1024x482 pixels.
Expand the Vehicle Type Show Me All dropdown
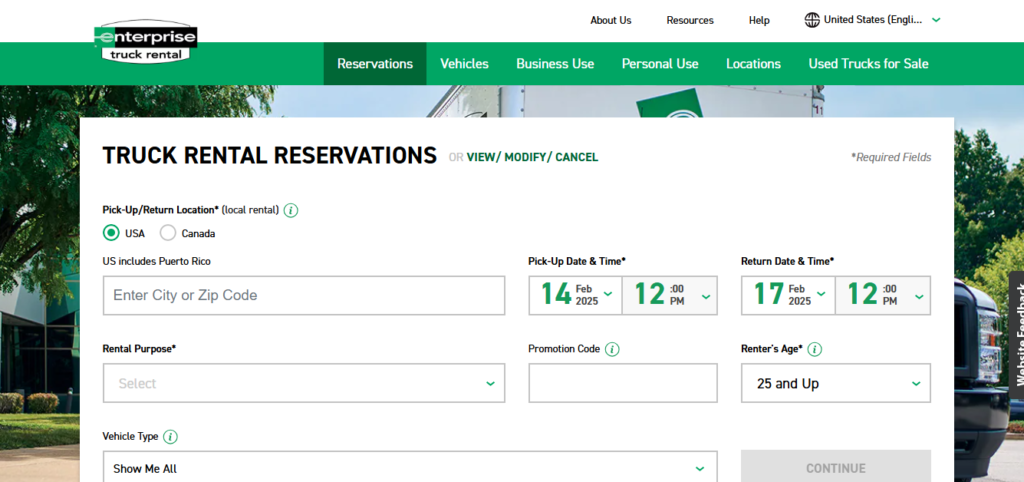pyautogui.click(x=410, y=468)
